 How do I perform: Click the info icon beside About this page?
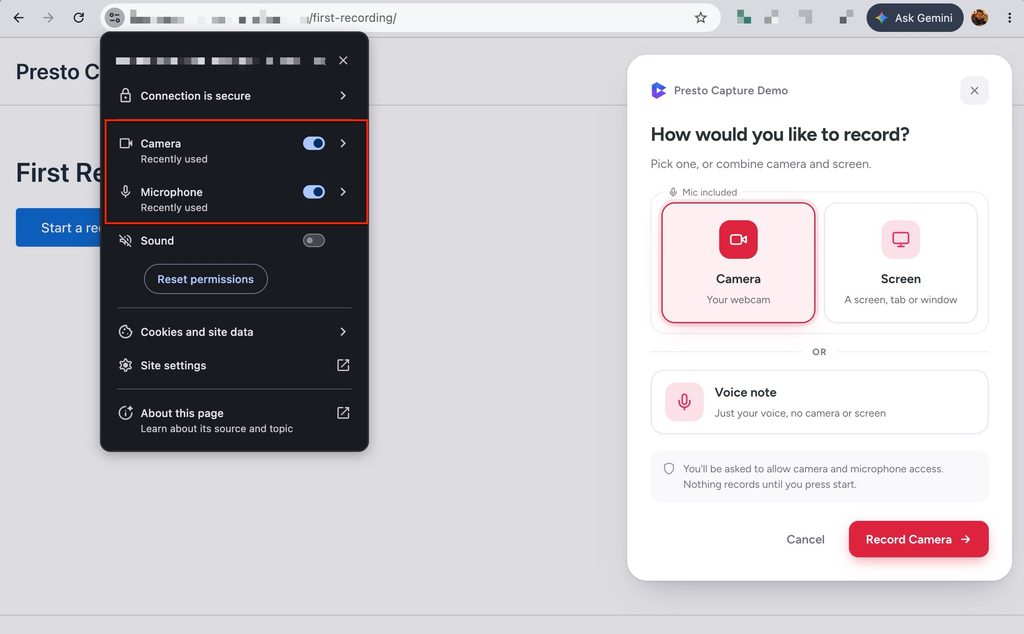tap(125, 413)
